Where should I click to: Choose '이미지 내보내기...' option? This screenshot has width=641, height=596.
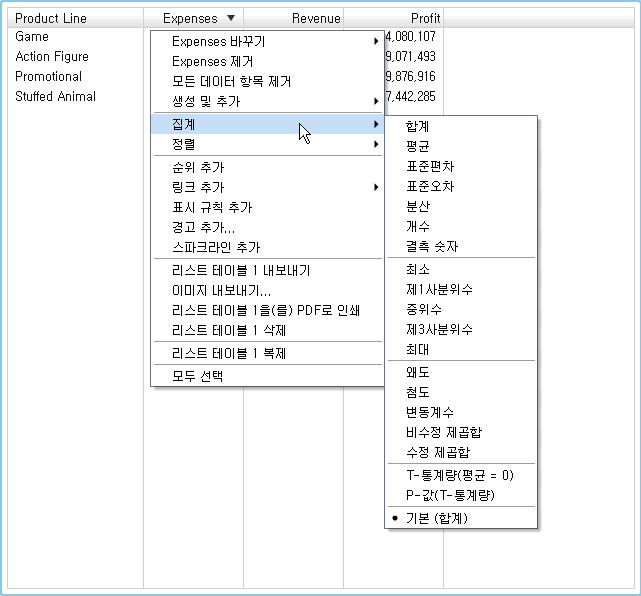click(221, 291)
